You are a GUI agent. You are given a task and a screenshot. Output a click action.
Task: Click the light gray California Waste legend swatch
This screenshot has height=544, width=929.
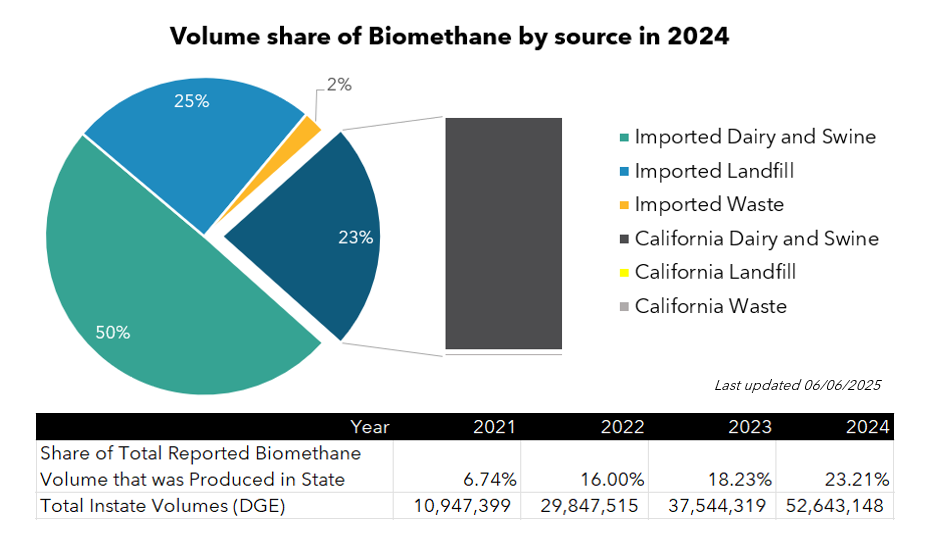coord(624,307)
